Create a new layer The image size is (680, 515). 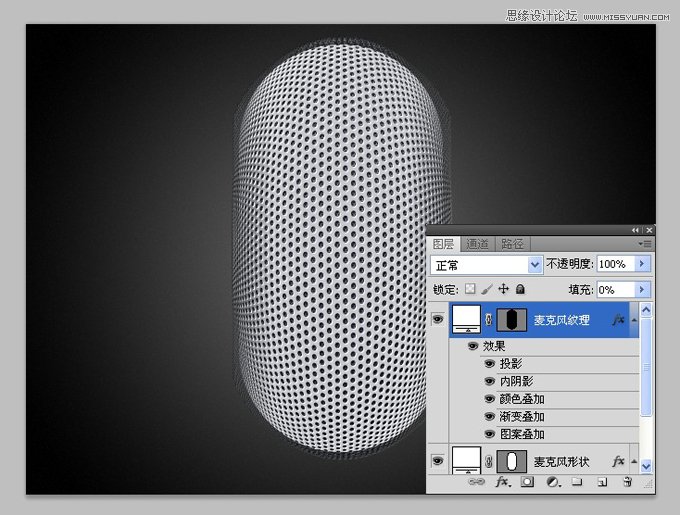pyautogui.click(x=602, y=482)
